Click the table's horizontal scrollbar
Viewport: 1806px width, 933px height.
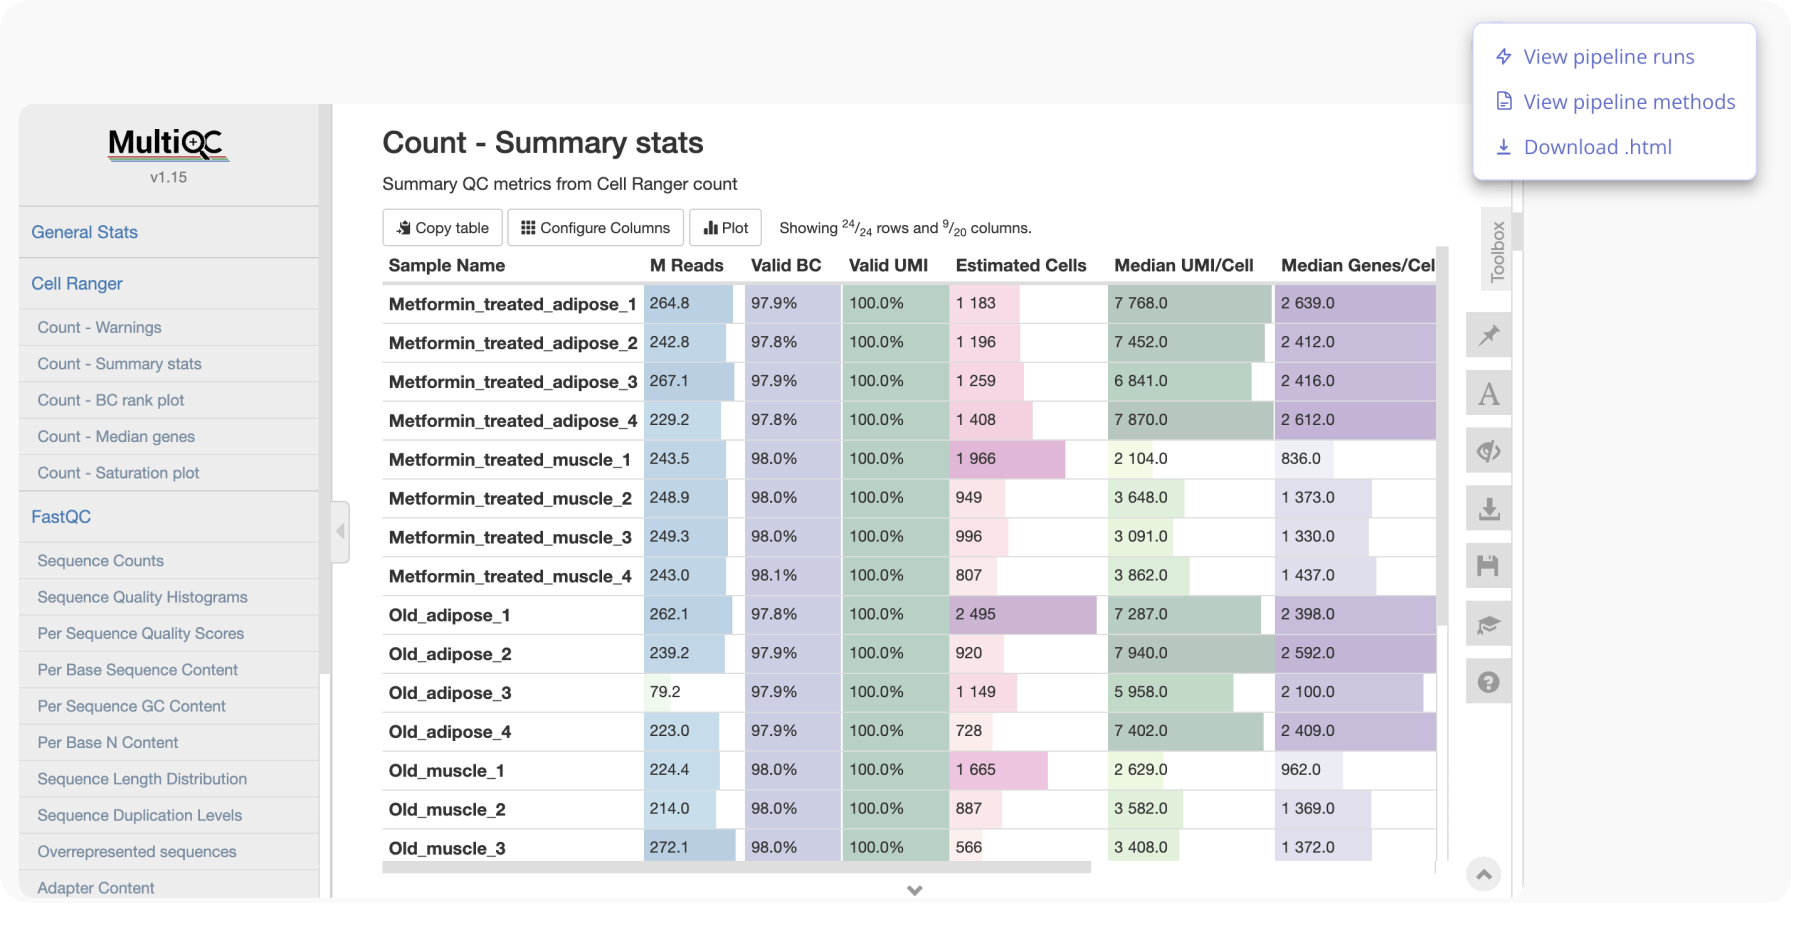coord(736,868)
